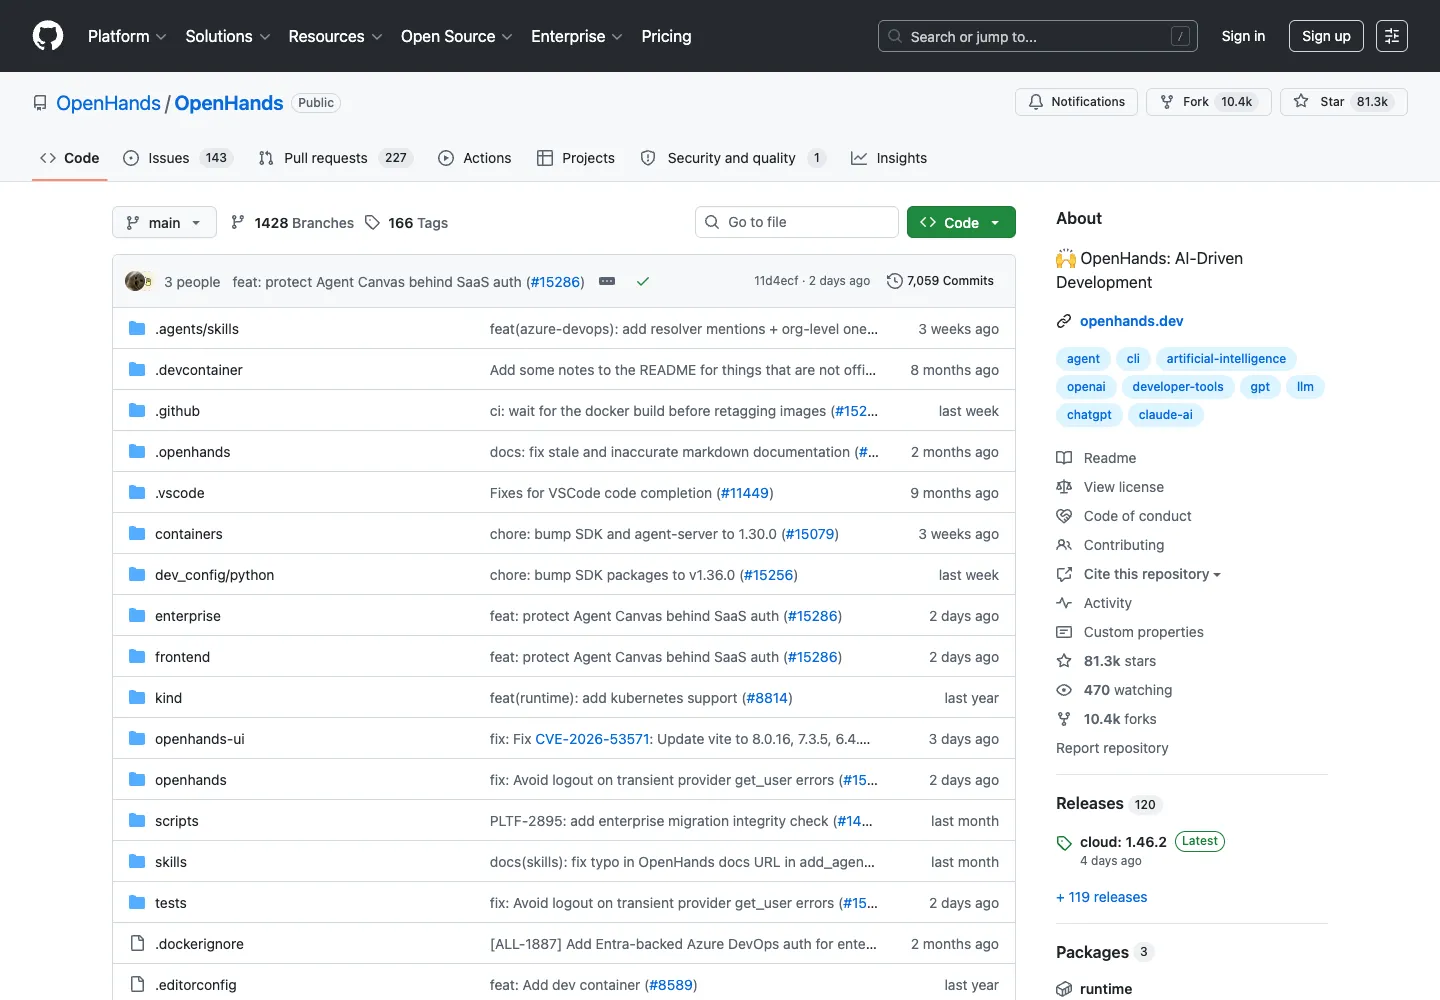Expand the Solutions navigation menu
This screenshot has width=1440, height=1000.
[228, 36]
